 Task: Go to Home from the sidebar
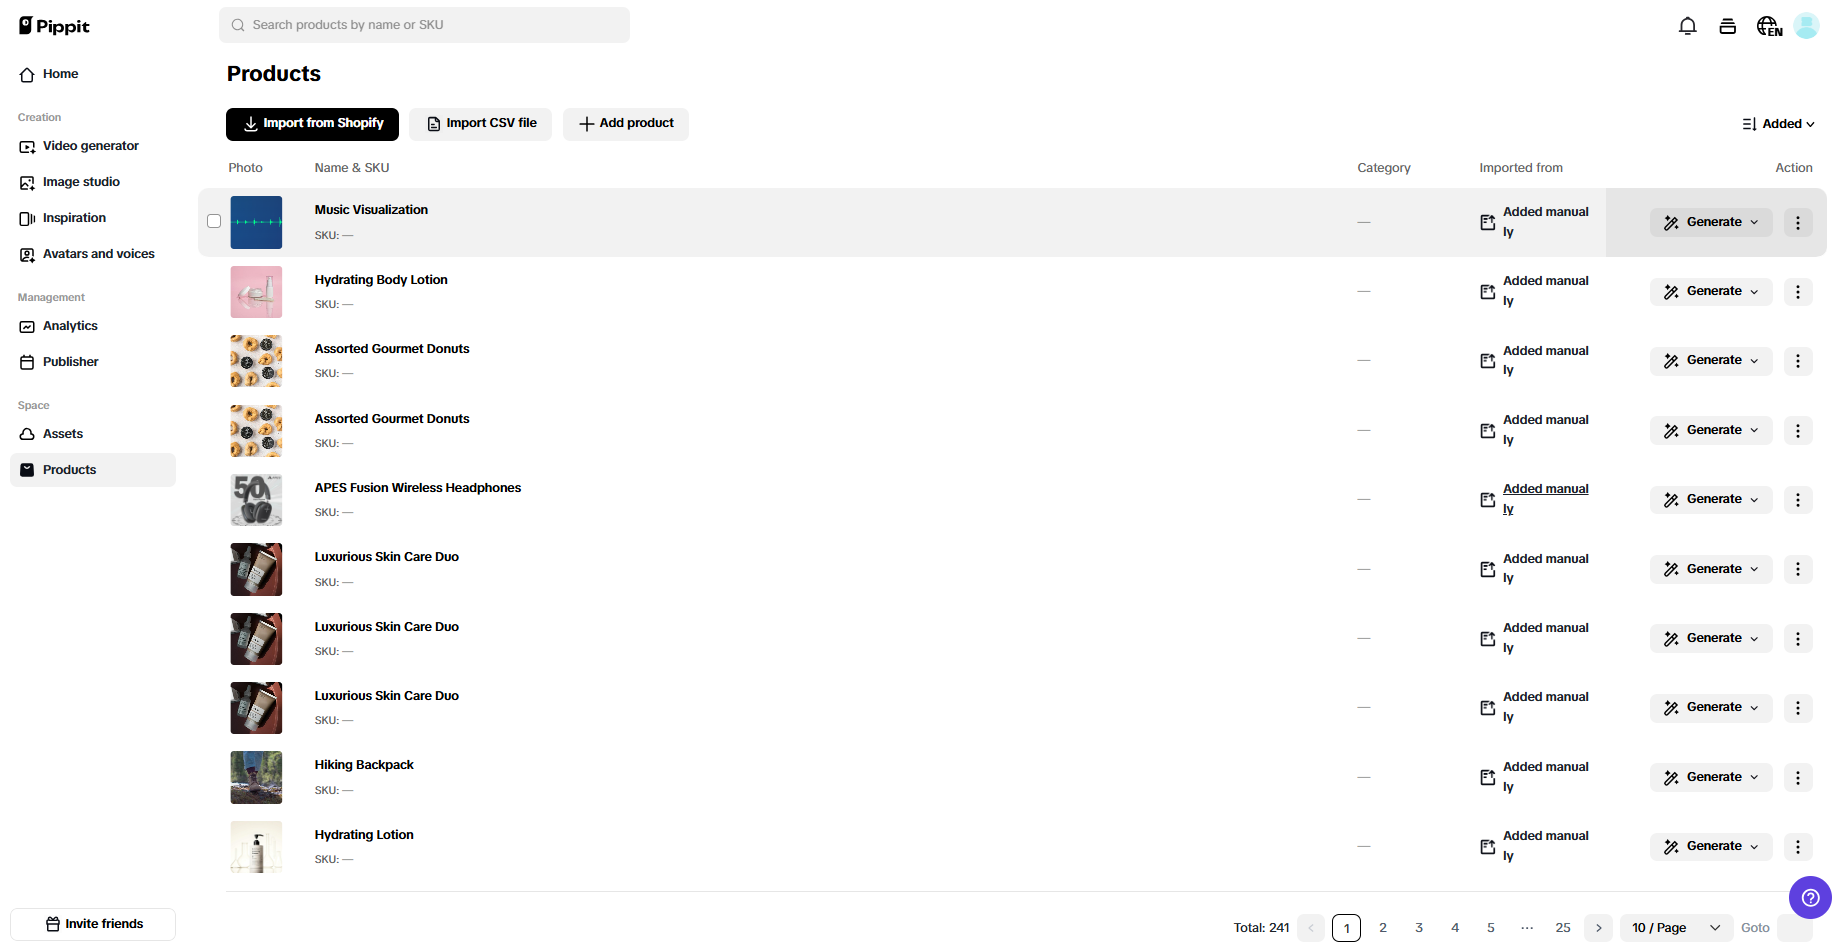[59, 74]
